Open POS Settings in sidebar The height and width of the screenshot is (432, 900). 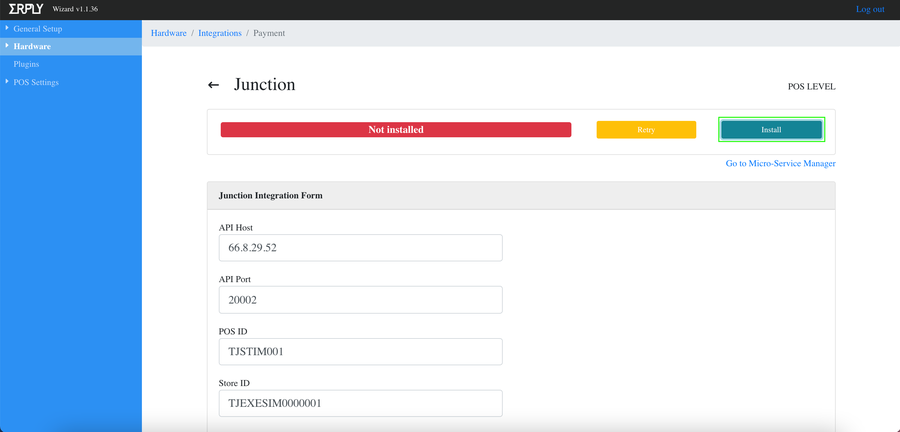[x=36, y=82]
